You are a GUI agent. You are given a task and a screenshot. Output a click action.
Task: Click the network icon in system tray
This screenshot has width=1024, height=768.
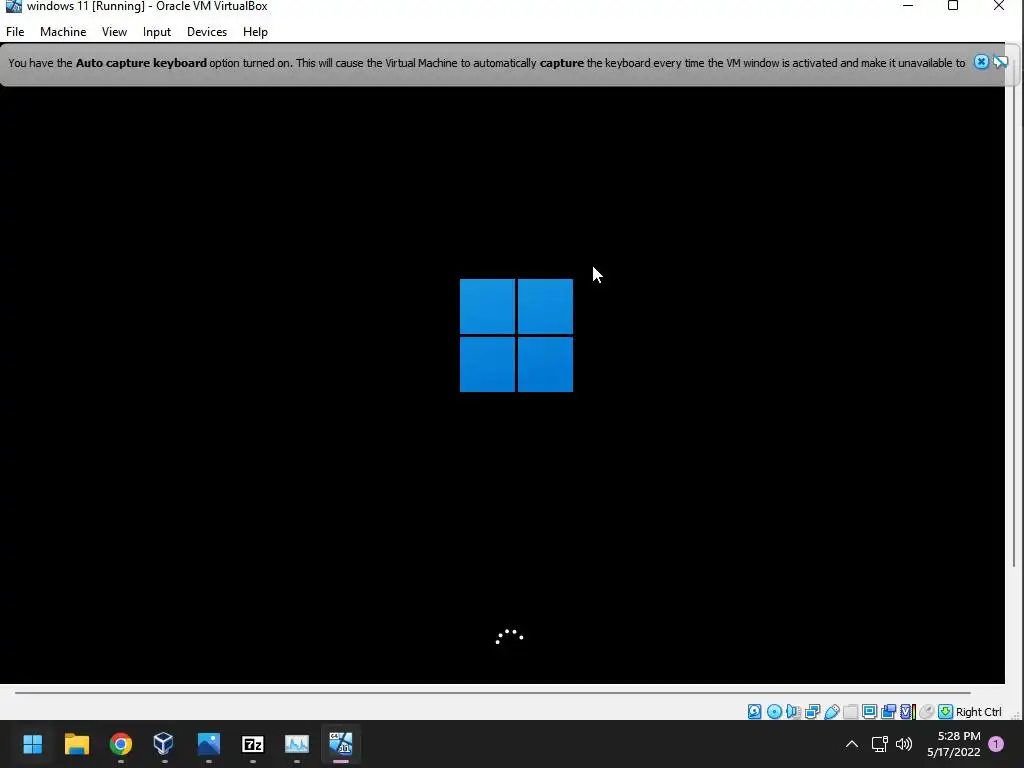coord(880,744)
